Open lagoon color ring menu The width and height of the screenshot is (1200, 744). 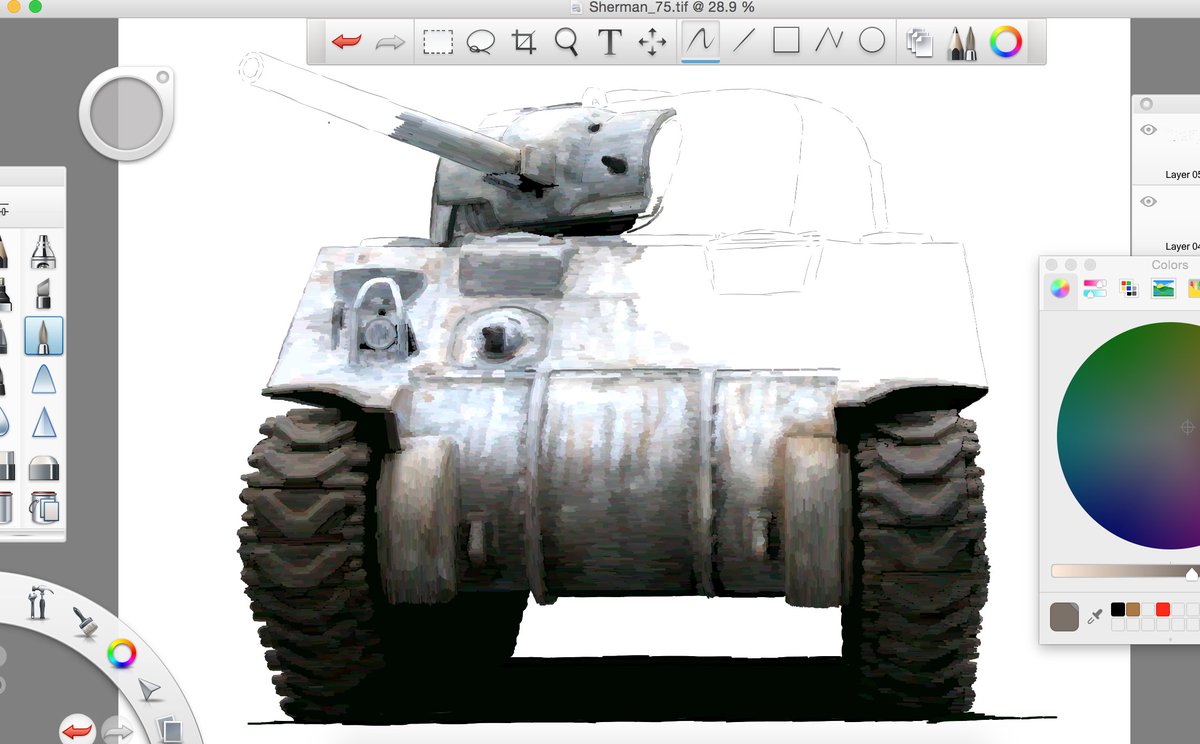click(x=121, y=654)
